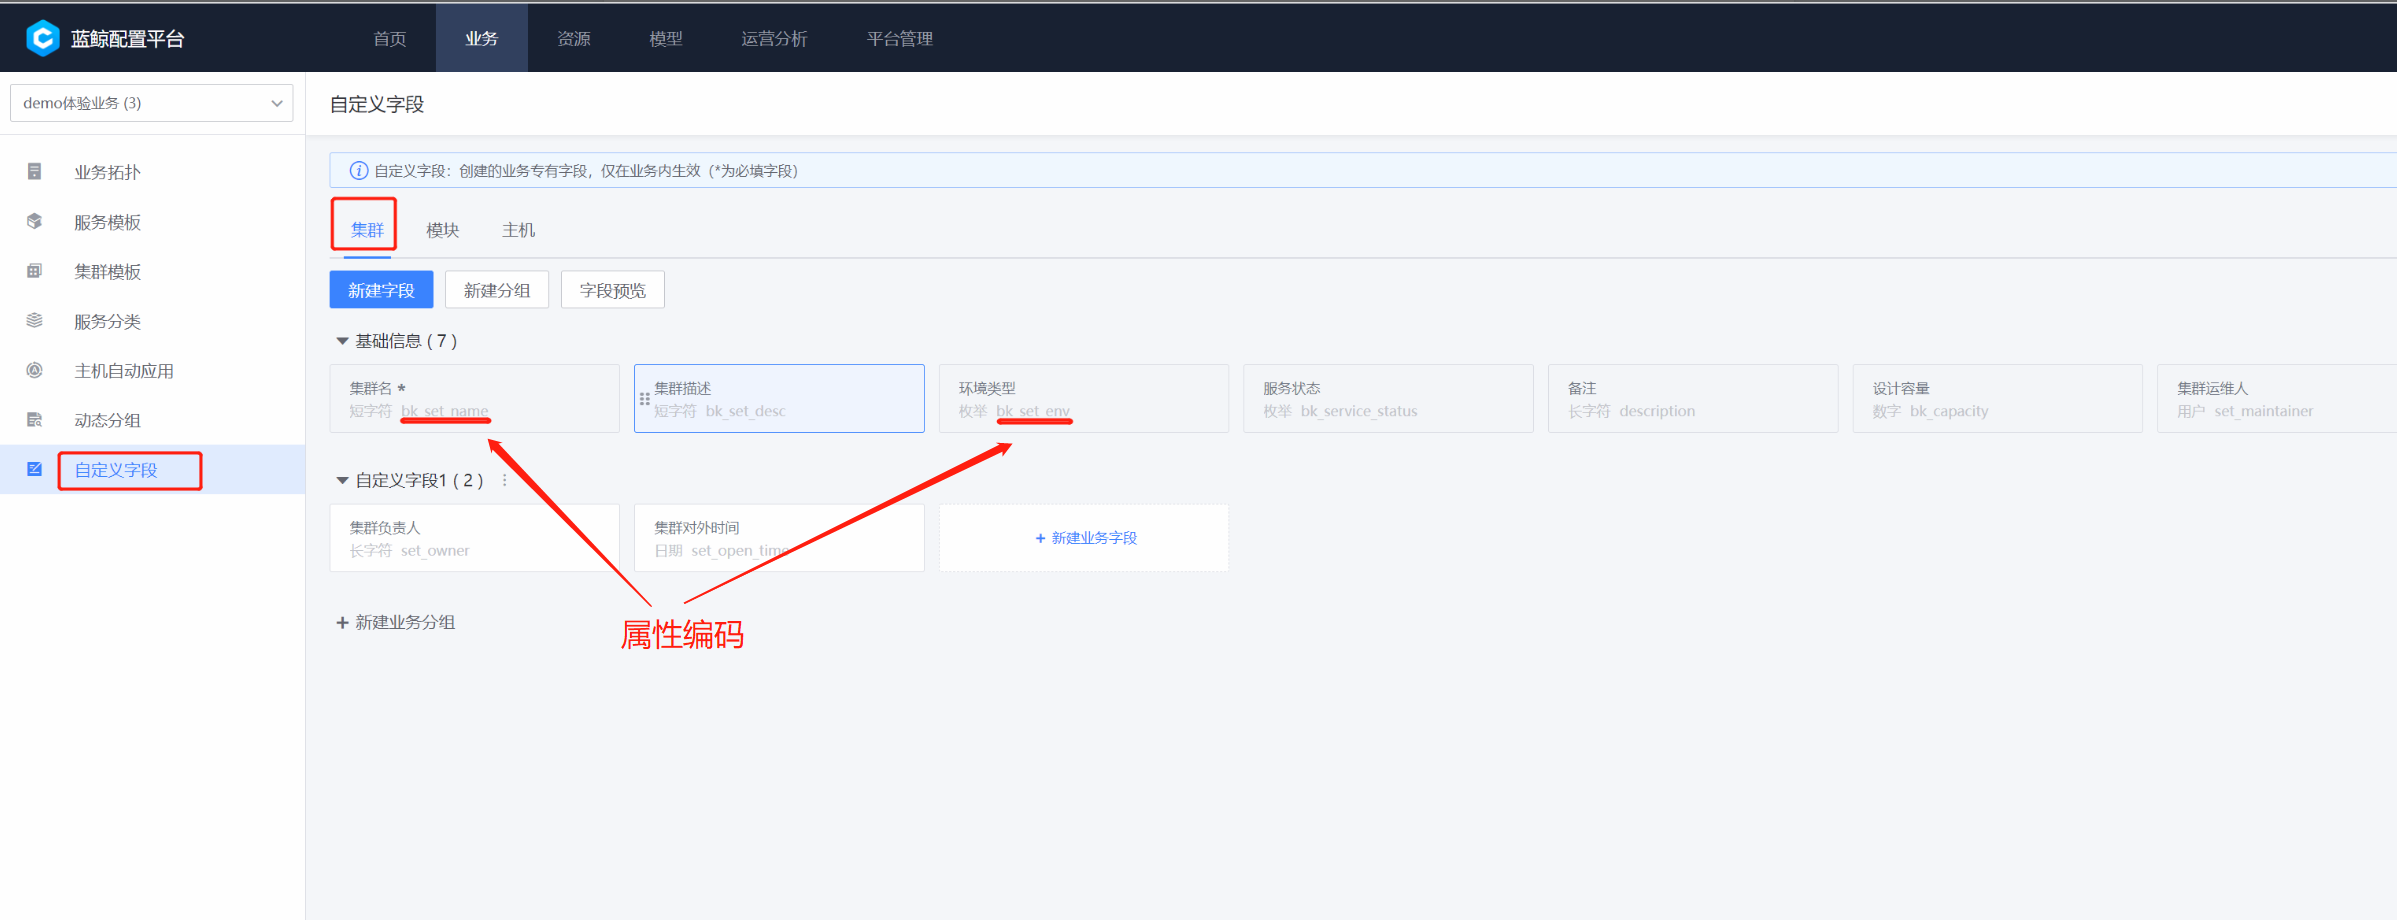Click the bk_set_desc code text
Viewport: 2397px width, 920px height.
pyautogui.click(x=745, y=411)
